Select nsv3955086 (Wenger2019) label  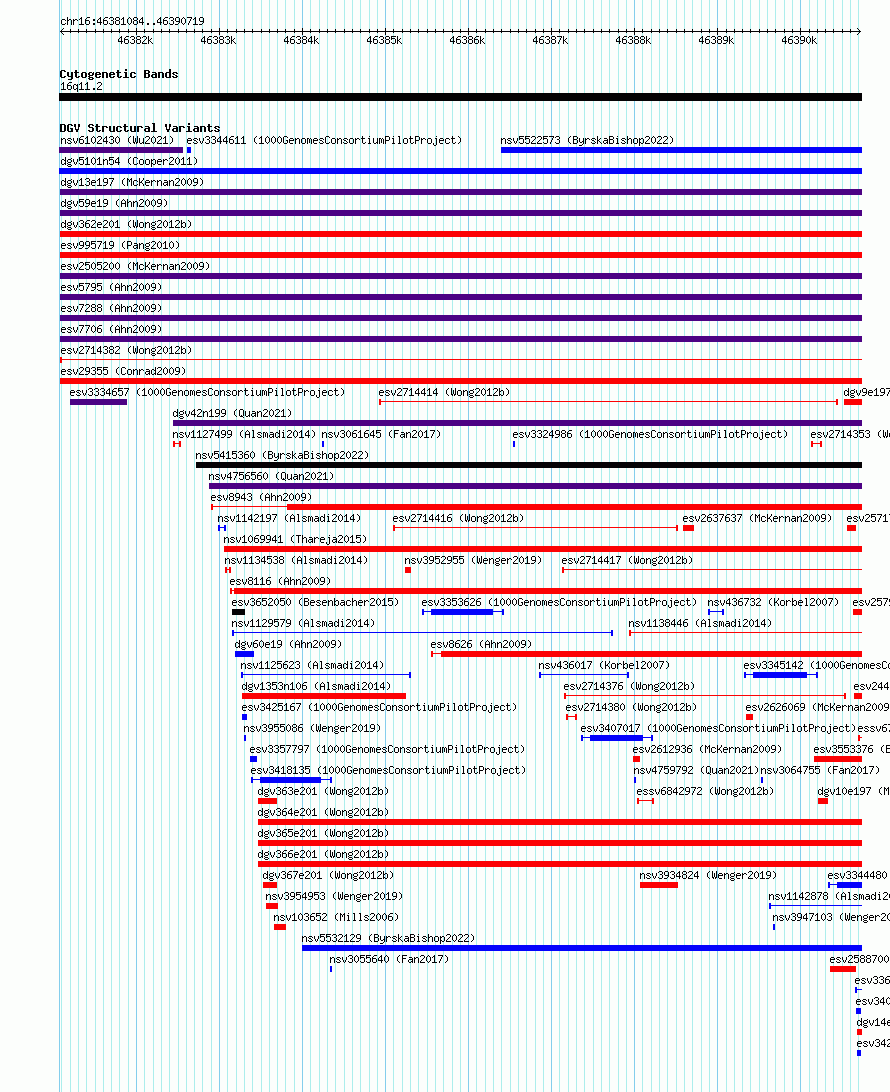click(312, 728)
